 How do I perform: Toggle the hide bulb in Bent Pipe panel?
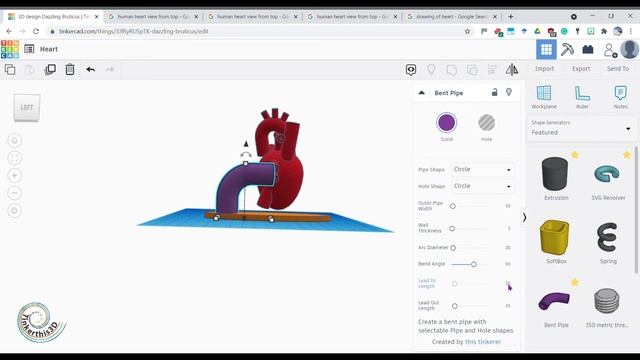pyautogui.click(x=509, y=92)
